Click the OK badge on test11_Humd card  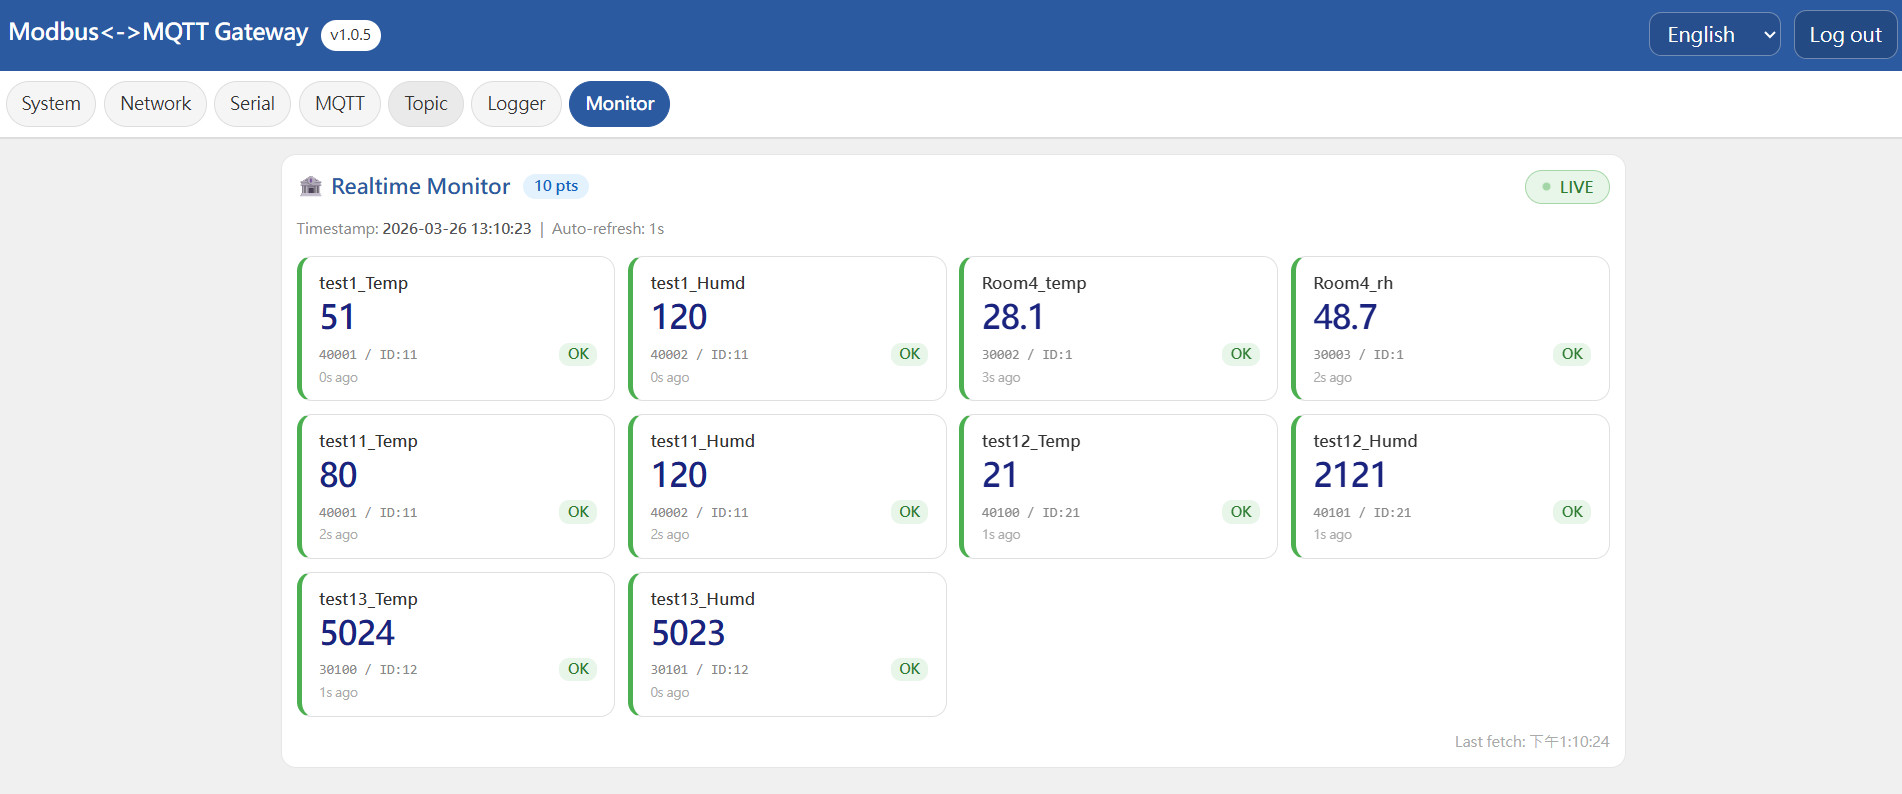(909, 512)
